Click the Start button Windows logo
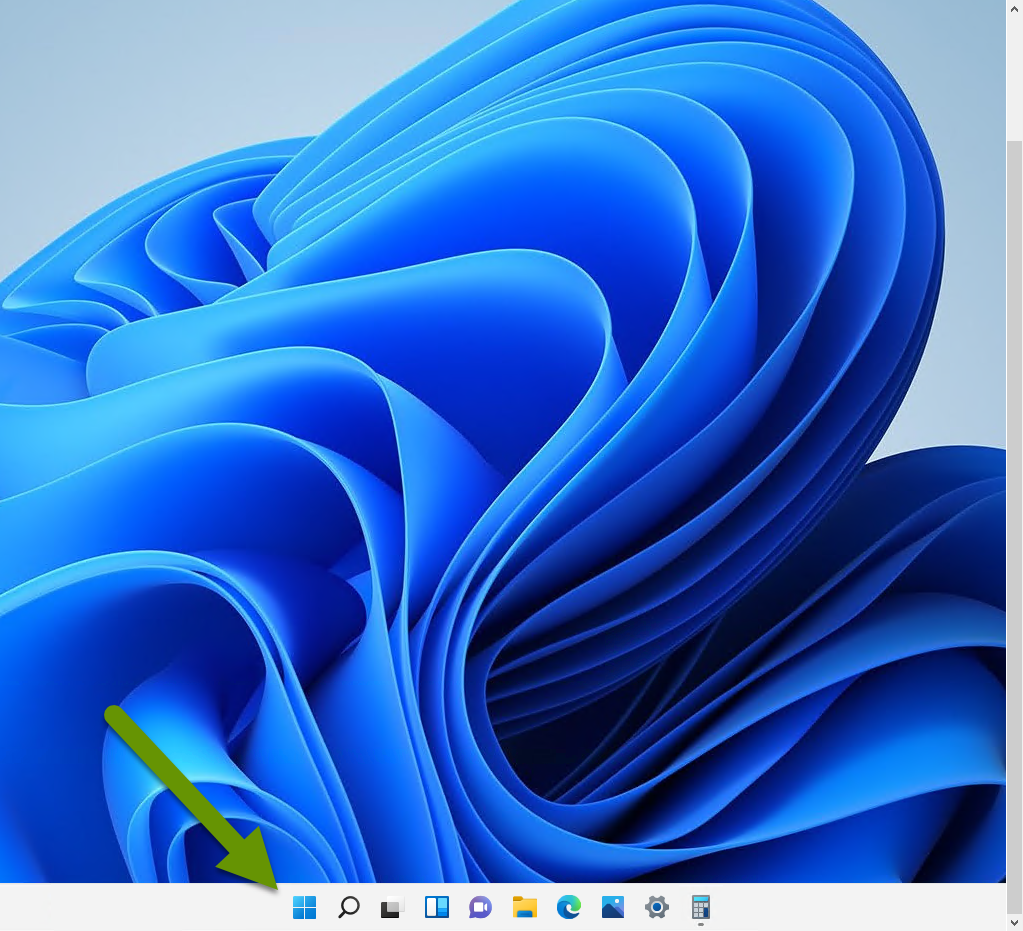Screen dimensions: 1023x931 point(304,908)
